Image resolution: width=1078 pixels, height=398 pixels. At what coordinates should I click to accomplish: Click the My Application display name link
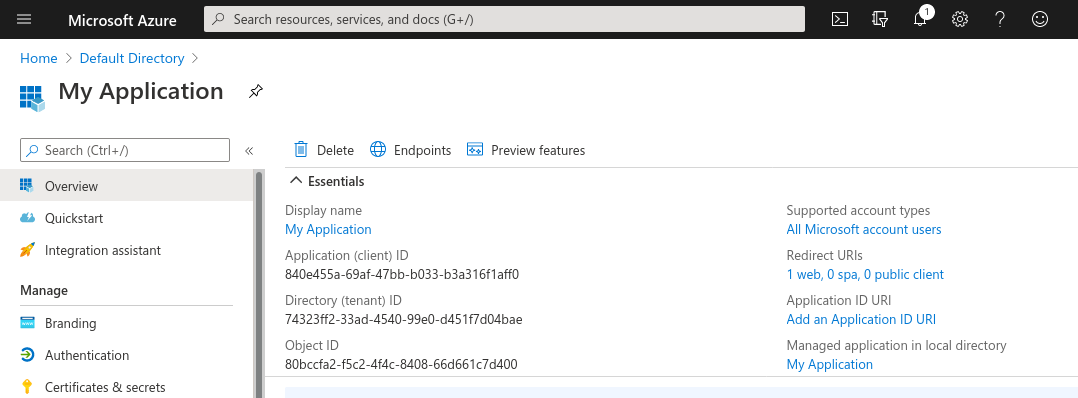pos(328,230)
